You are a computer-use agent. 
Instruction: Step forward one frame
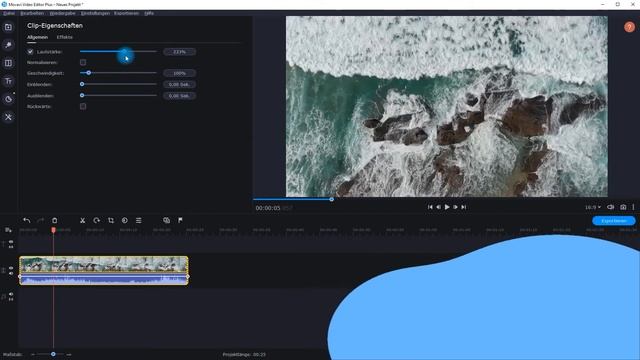(455, 207)
